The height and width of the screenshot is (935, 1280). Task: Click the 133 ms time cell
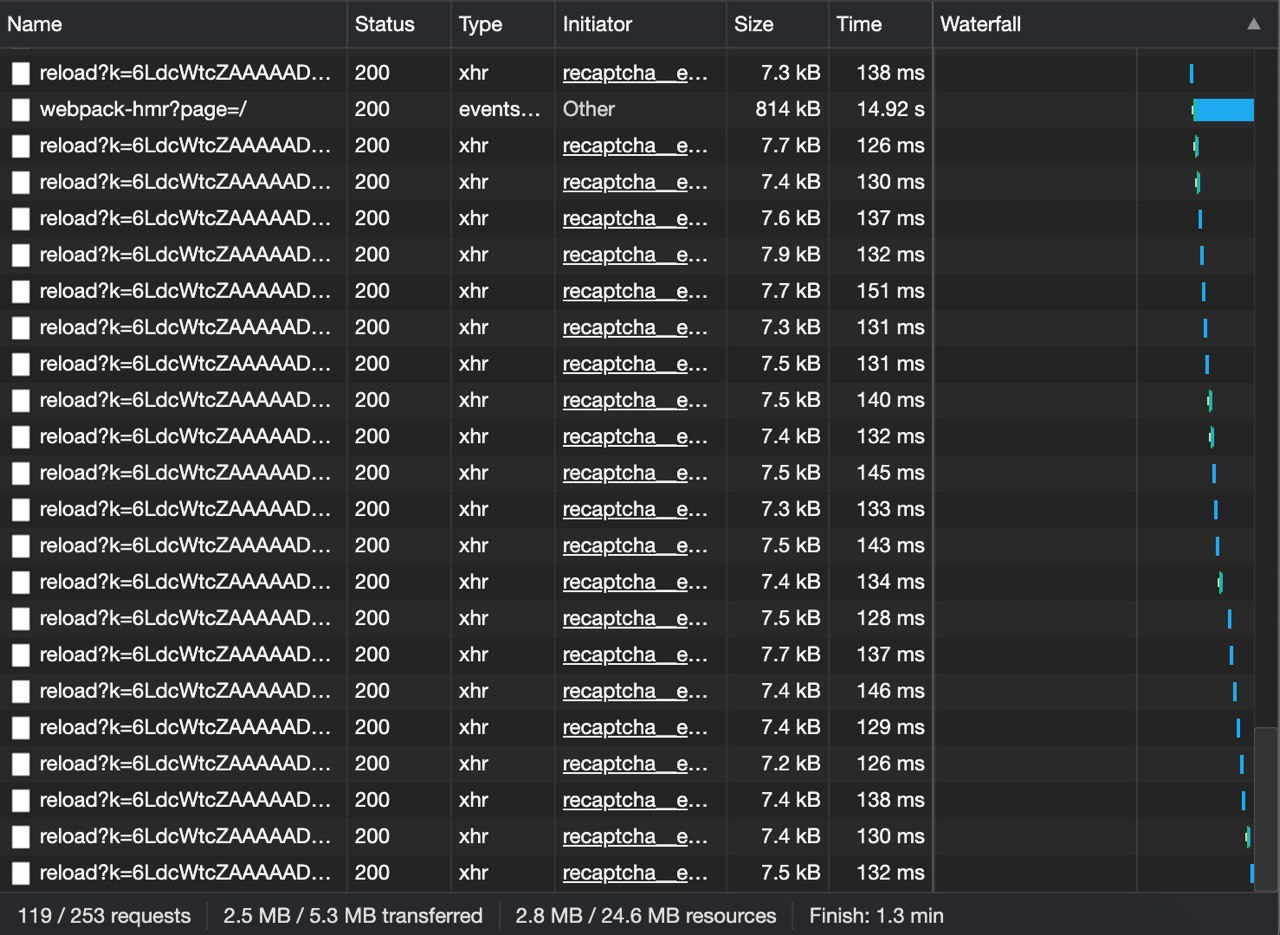[x=891, y=509]
